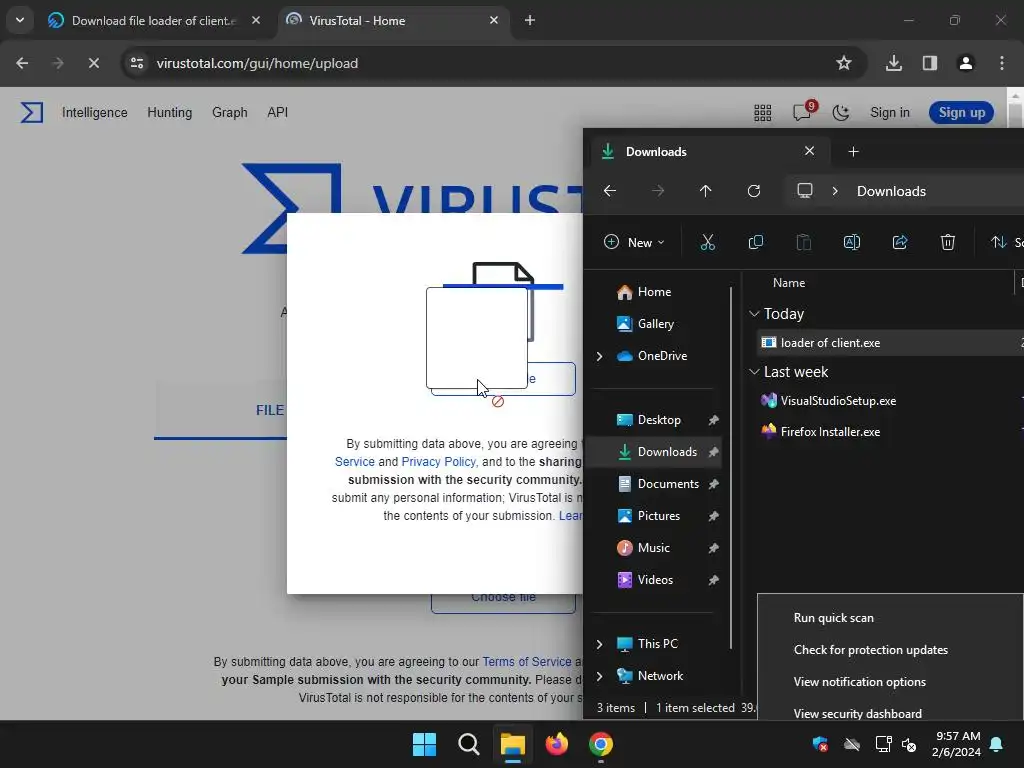Open Hunting in VirusTotal nav
1024x768 pixels.
tap(170, 112)
